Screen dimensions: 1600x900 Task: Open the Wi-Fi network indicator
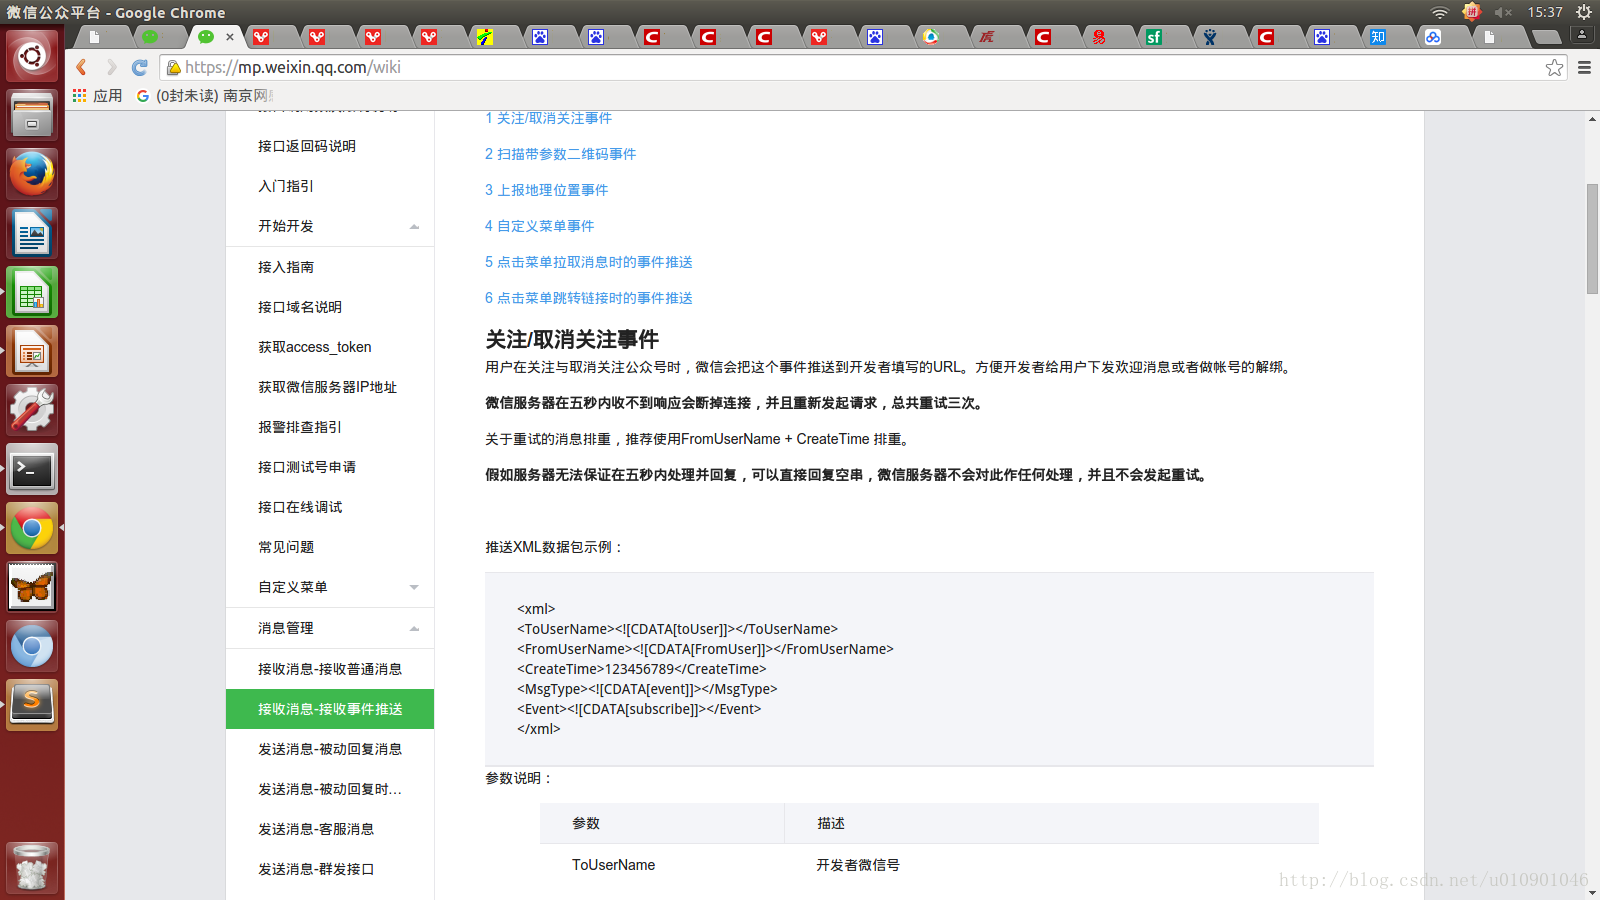point(1440,12)
